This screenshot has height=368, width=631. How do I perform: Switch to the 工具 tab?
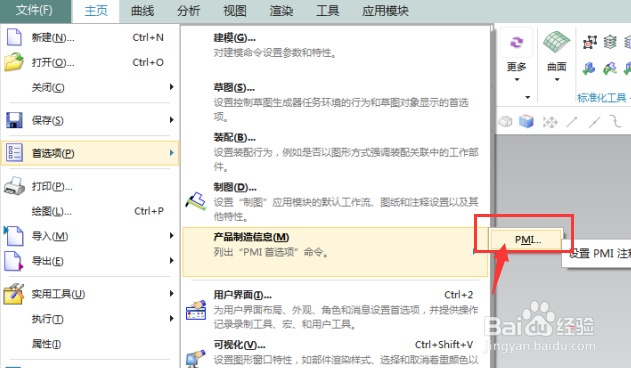tap(328, 11)
